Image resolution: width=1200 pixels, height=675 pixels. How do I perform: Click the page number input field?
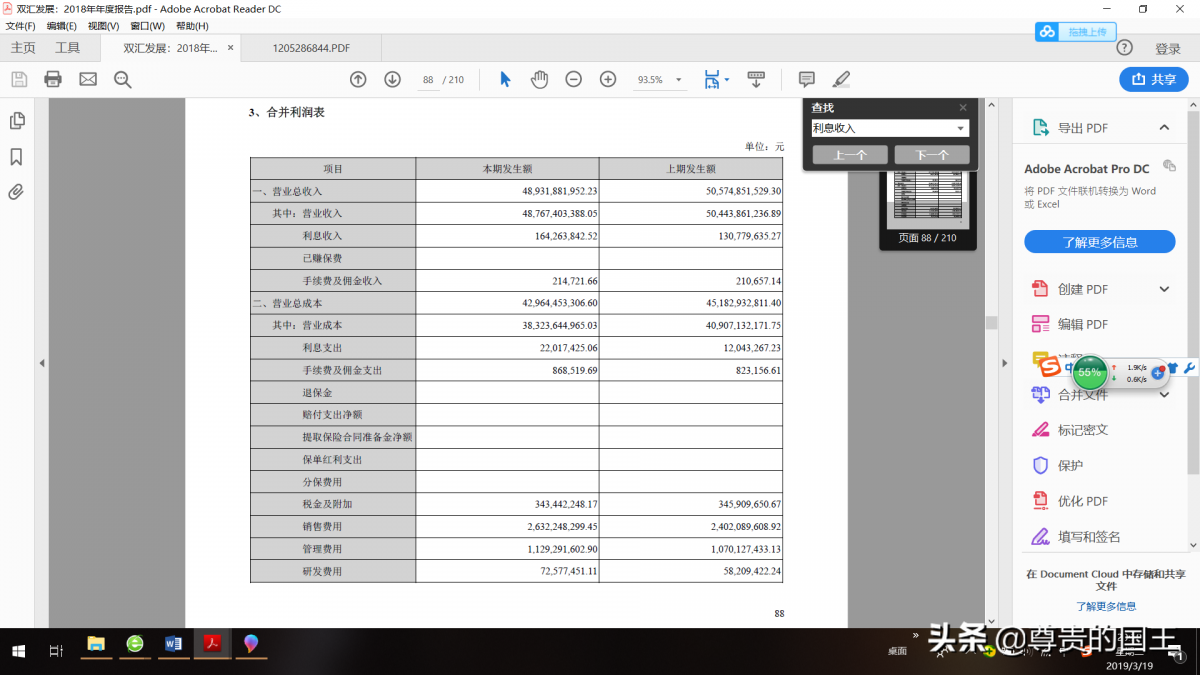(428, 80)
